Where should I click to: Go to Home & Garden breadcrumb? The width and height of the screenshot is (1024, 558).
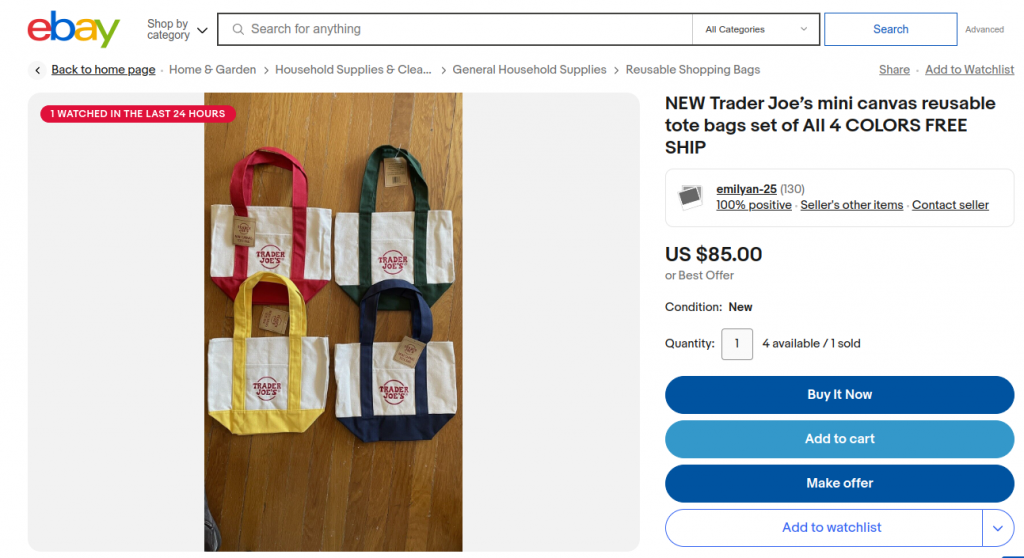212,70
